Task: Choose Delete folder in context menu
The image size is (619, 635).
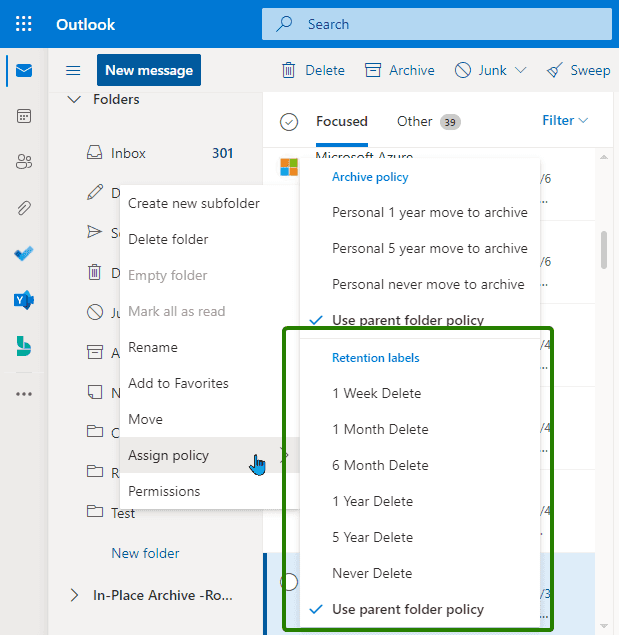Action: pyautogui.click(x=209, y=239)
